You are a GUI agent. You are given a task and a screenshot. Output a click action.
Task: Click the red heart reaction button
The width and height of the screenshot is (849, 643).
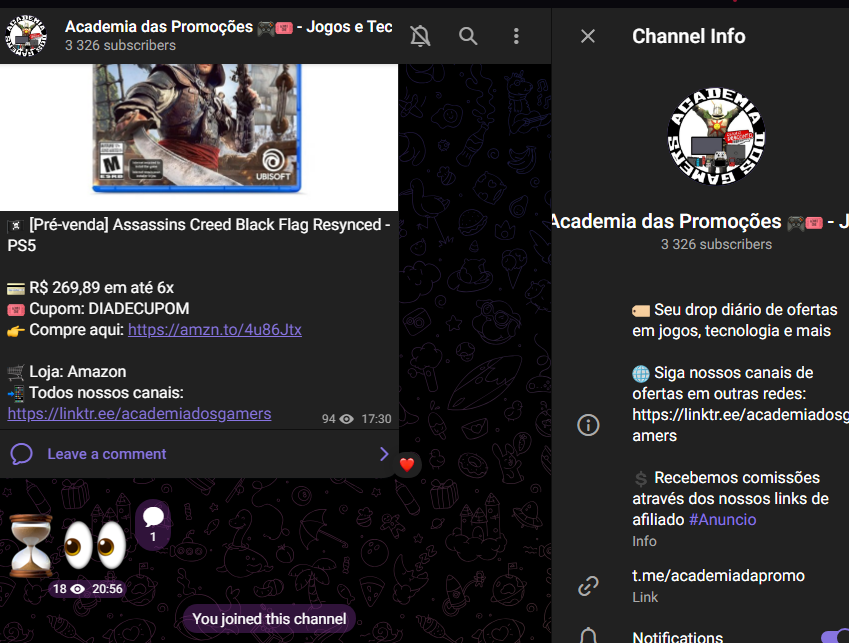click(x=407, y=464)
